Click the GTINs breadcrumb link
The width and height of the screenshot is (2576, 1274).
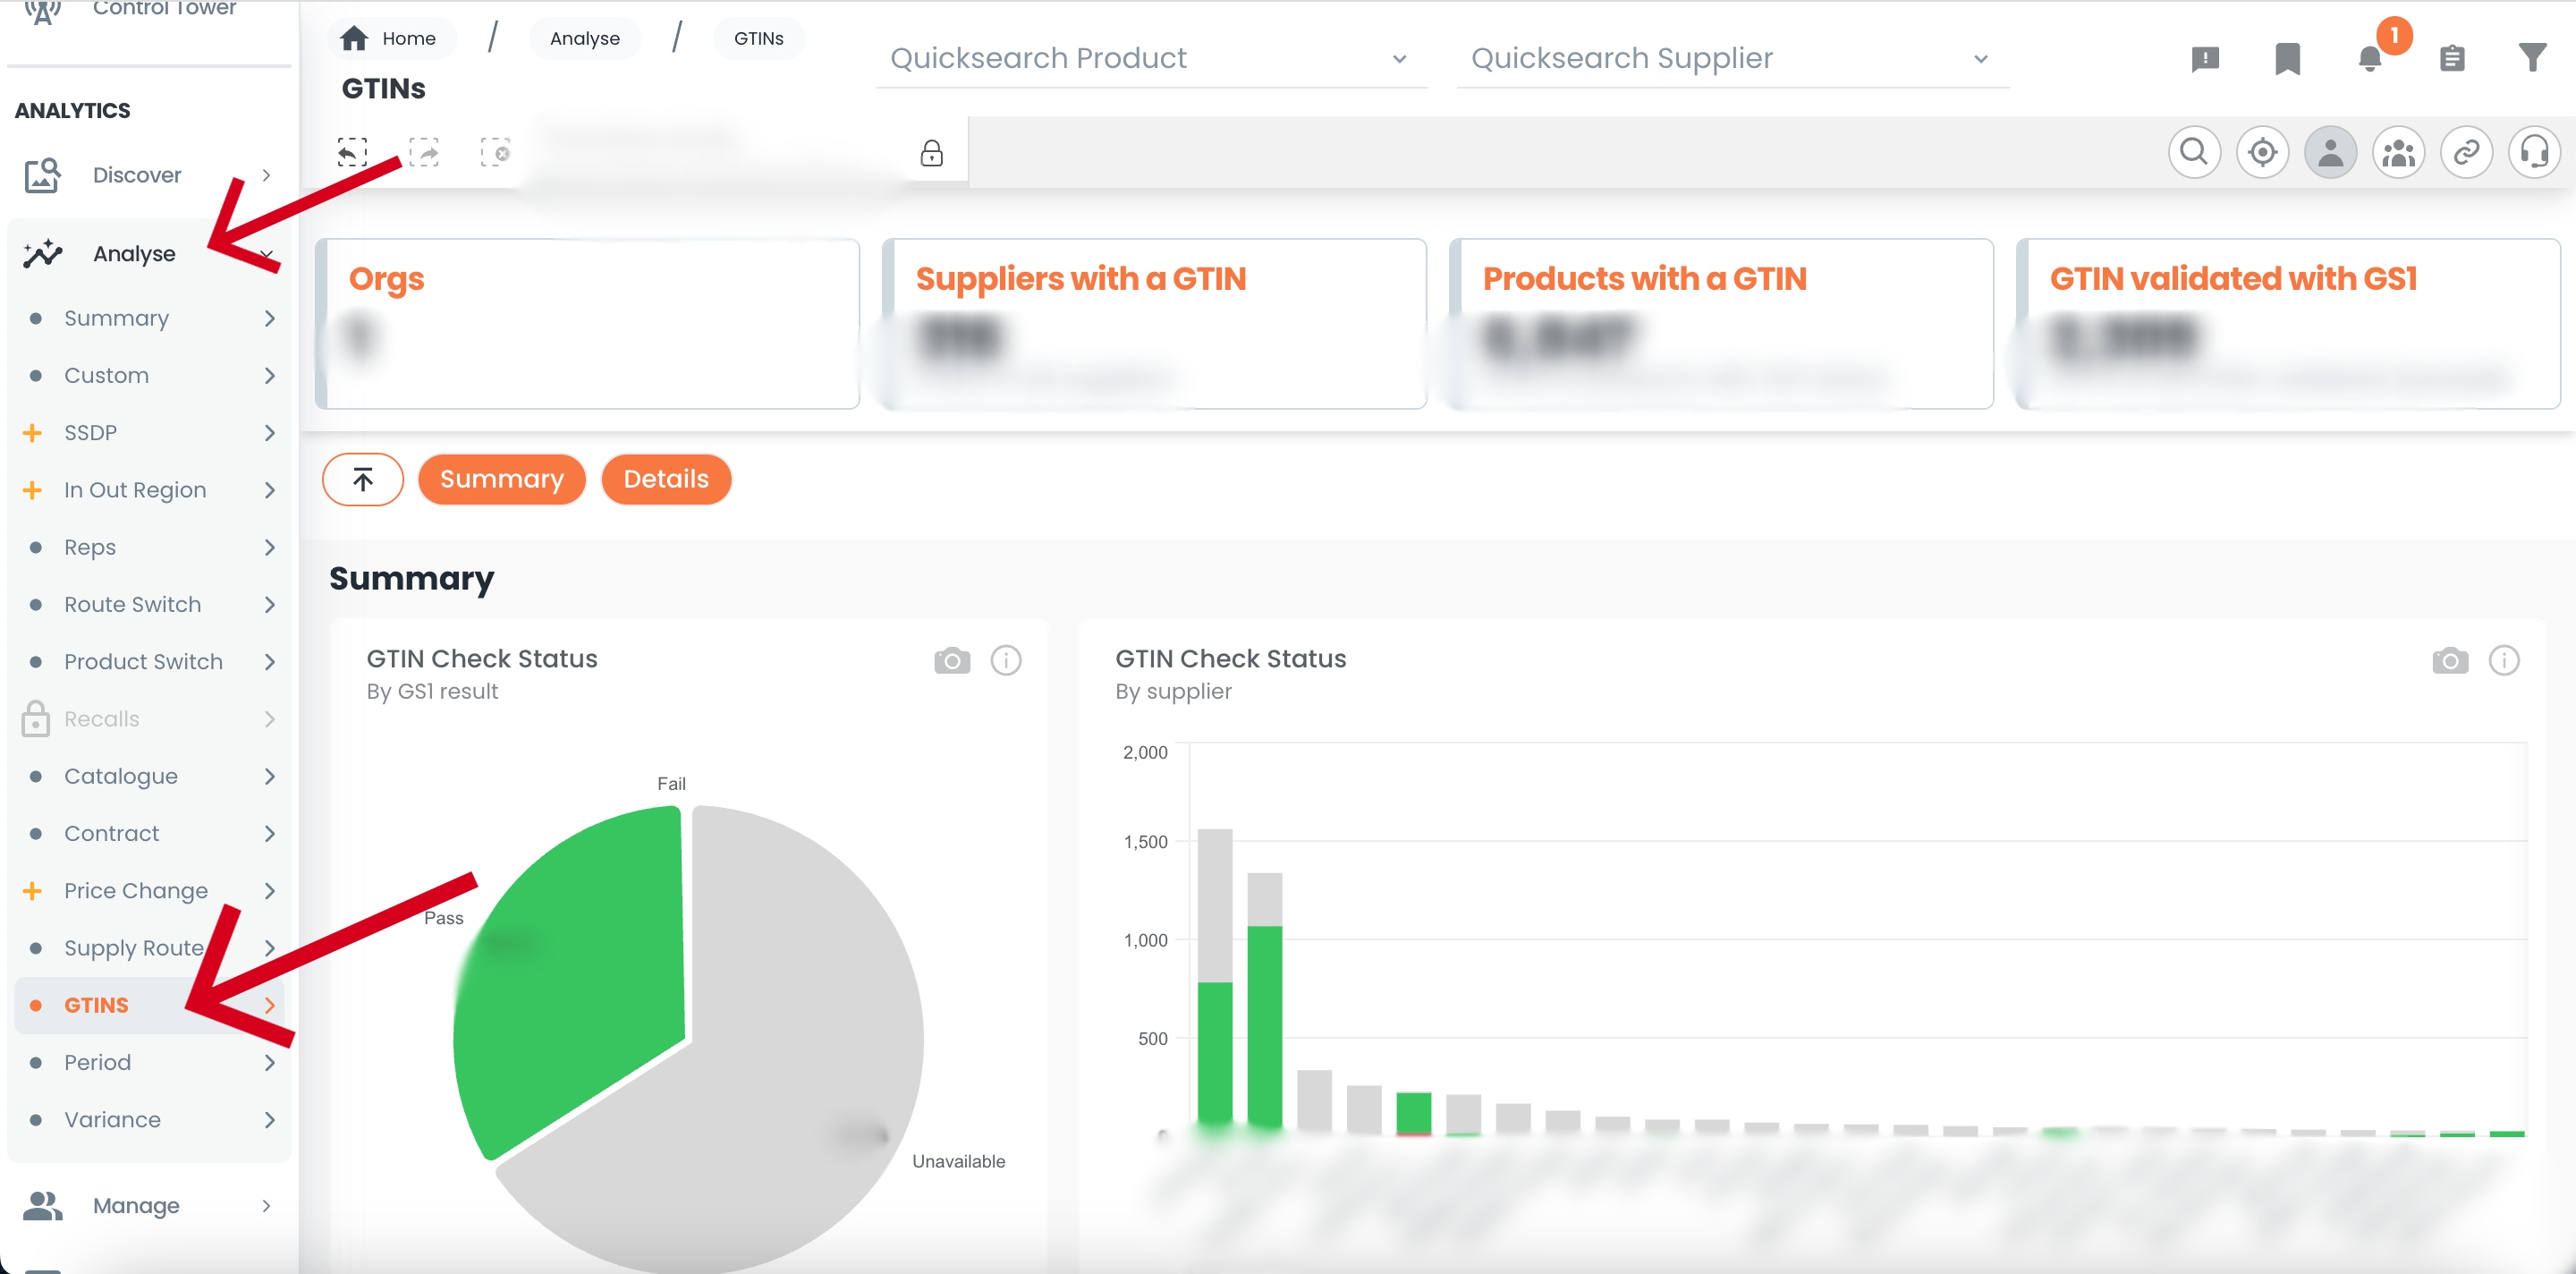(x=759, y=39)
